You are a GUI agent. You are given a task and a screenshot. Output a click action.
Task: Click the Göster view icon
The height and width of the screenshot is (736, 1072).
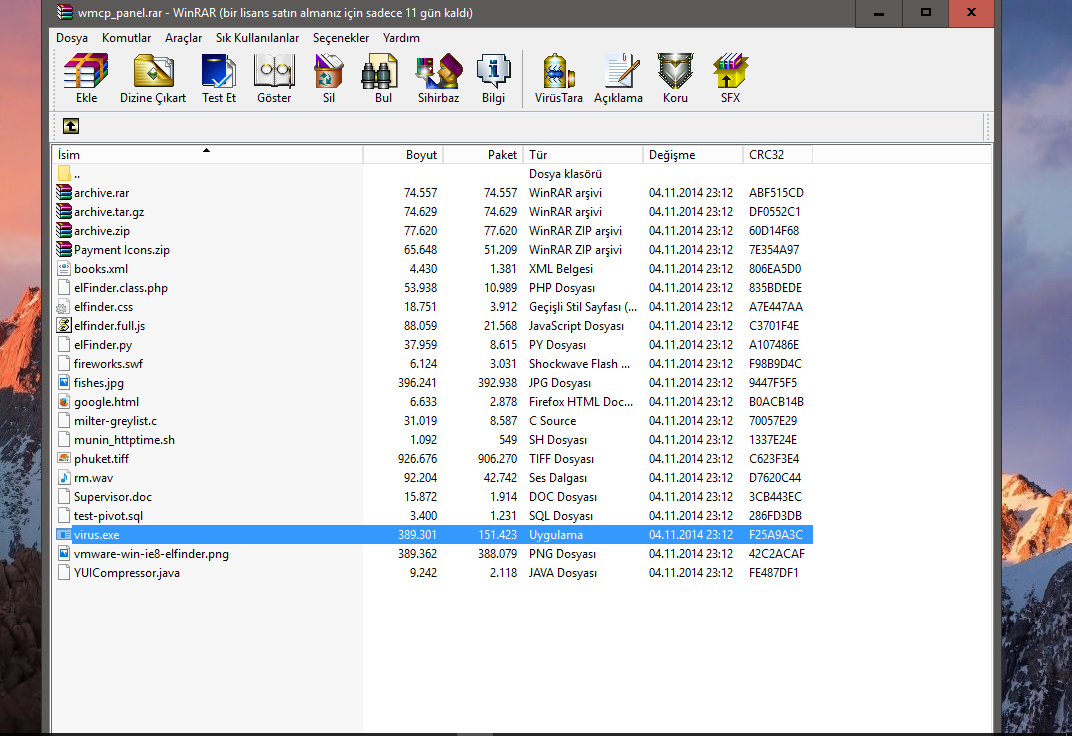click(274, 78)
